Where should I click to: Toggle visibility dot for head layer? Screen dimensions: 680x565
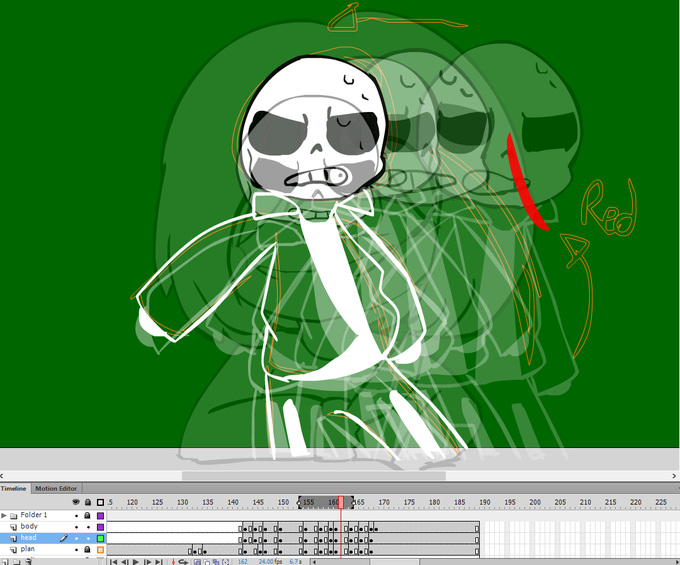click(76, 538)
